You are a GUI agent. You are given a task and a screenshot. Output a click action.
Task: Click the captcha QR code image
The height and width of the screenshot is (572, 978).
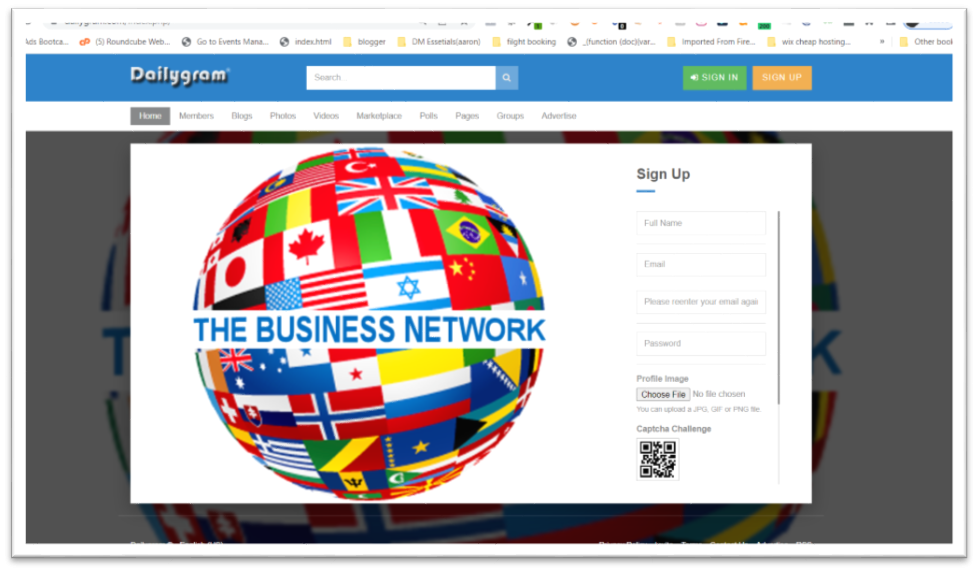pos(657,459)
